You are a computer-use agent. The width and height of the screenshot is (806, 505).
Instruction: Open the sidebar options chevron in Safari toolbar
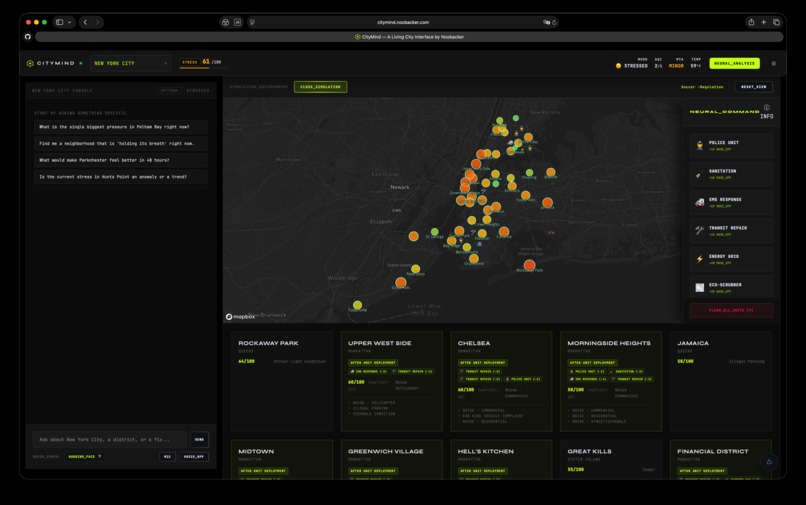coord(69,22)
